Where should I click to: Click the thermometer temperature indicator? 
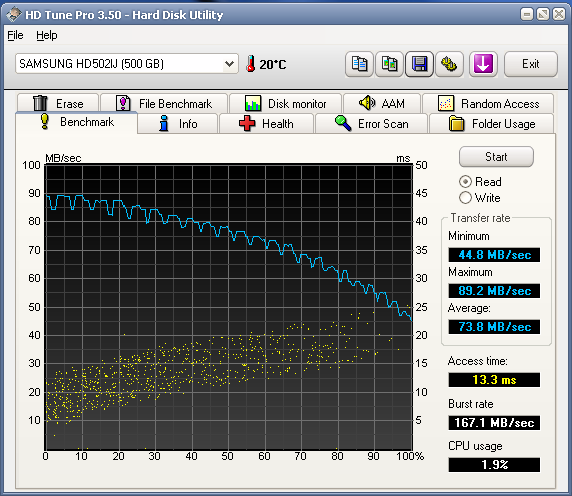pos(250,64)
